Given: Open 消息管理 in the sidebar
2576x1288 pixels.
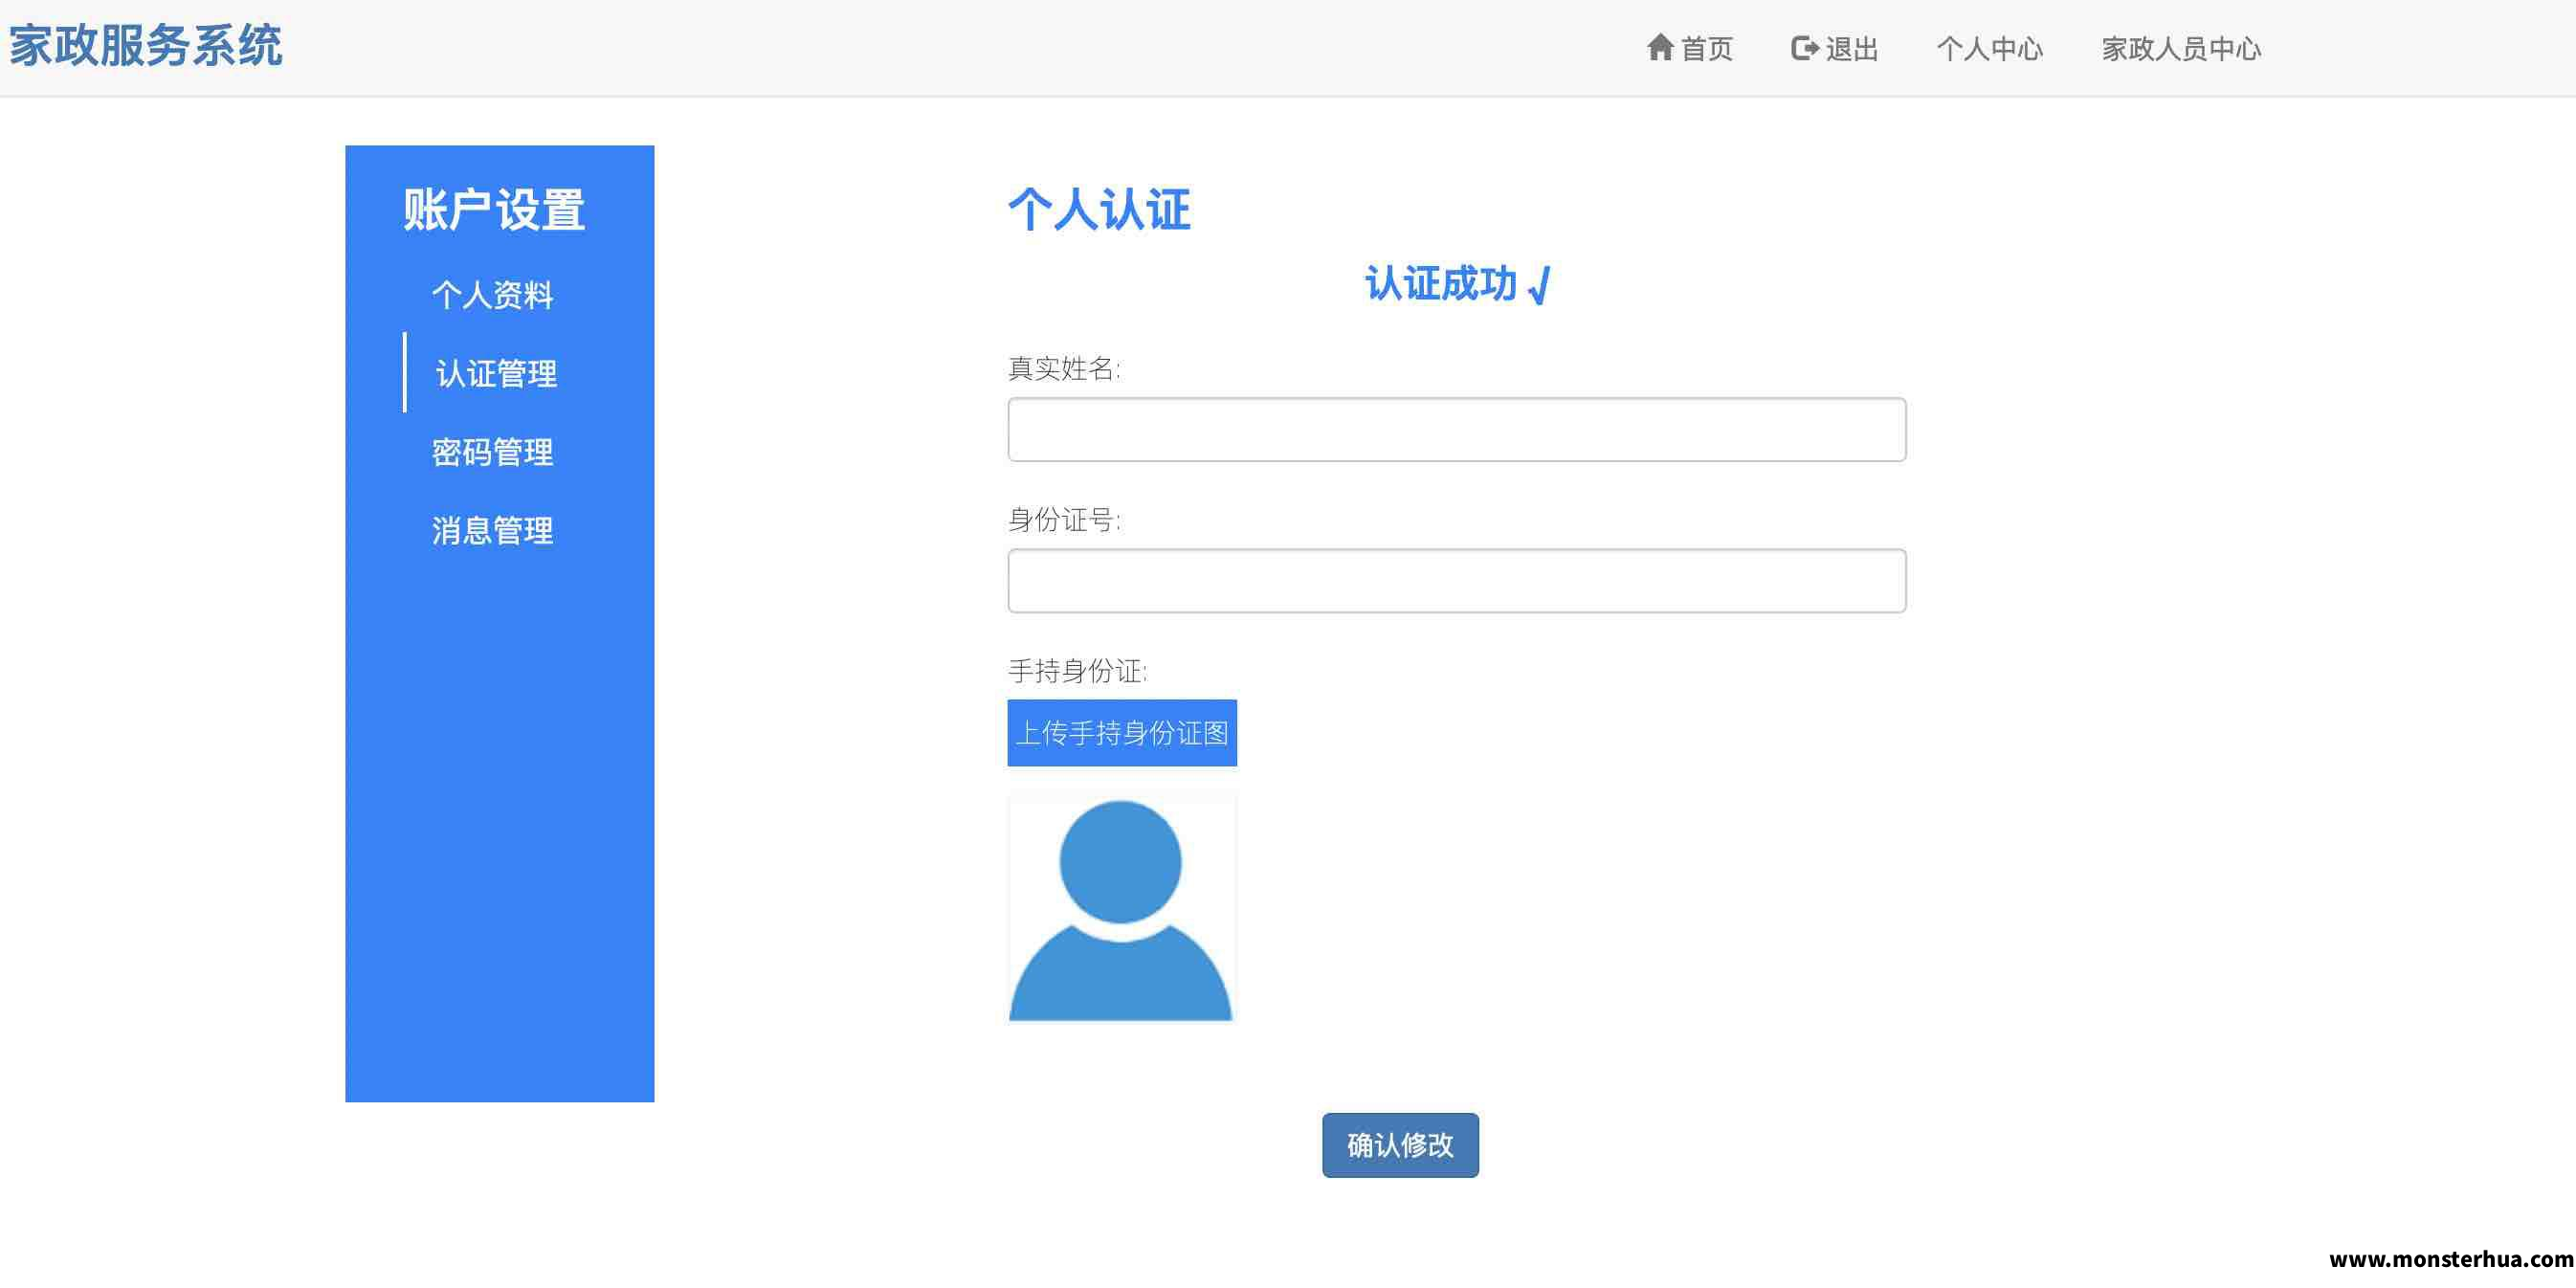Looking at the screenshot, I should click(x=493, y=530).
